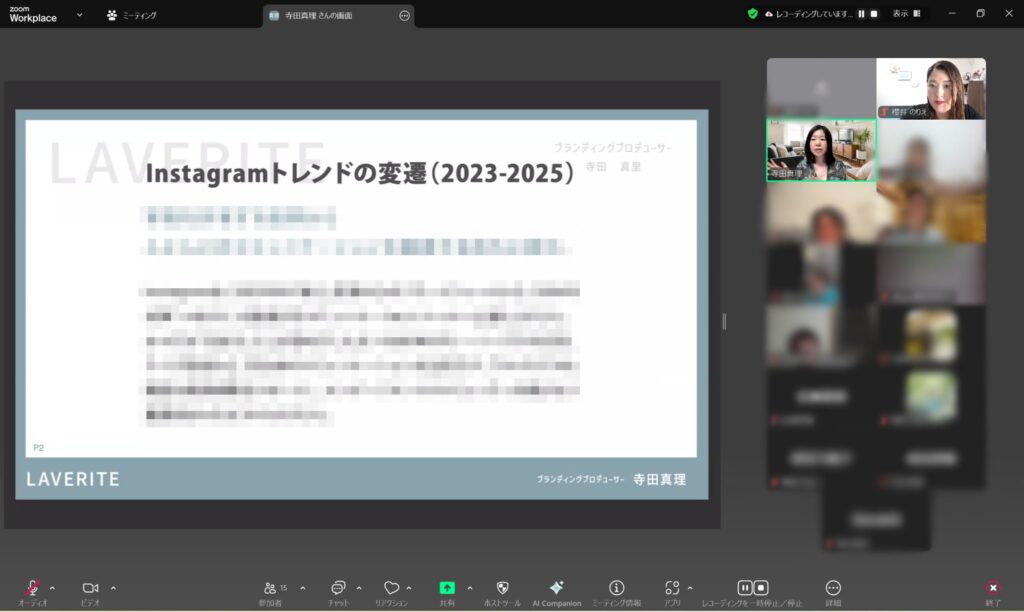Stop recording from top status bar

pos(874,14)
